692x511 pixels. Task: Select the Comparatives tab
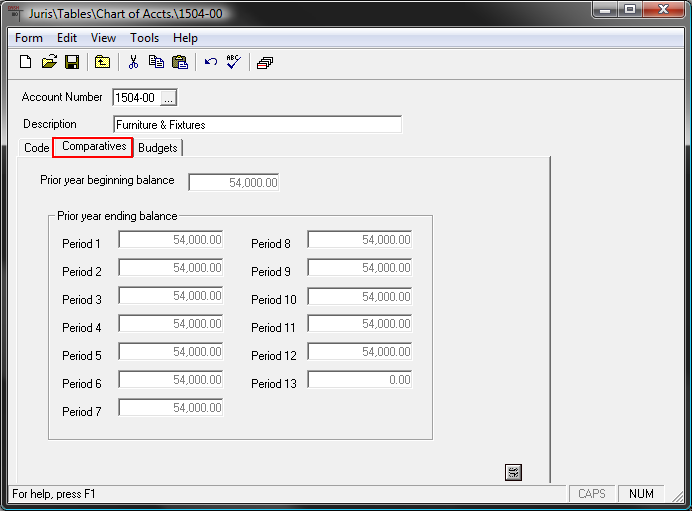pyautogui.click(x=94, y=147)
